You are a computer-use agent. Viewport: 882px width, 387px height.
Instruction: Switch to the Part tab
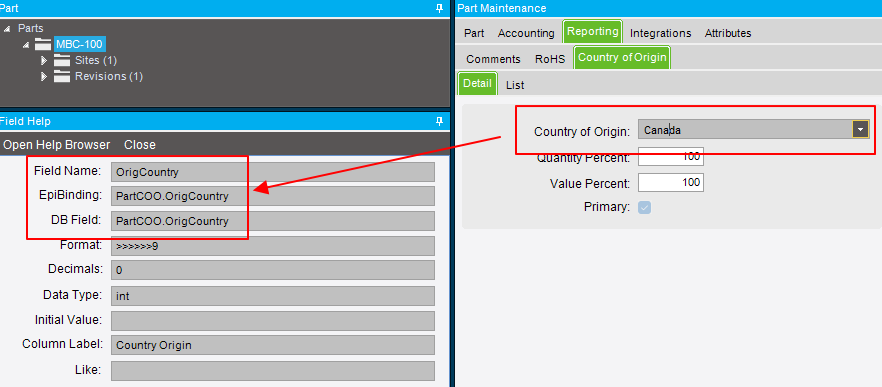(x=474, y=33)
